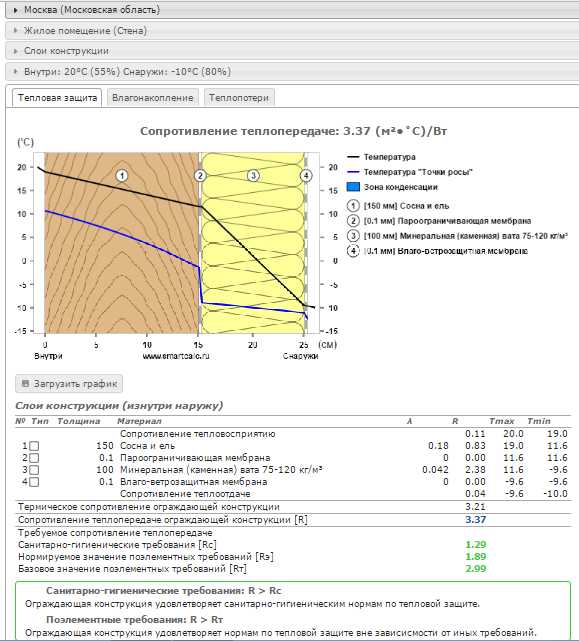Click legend circle 3 for Минеральная вата
This screenshot has width=579, height=641.
click(353, 236)
